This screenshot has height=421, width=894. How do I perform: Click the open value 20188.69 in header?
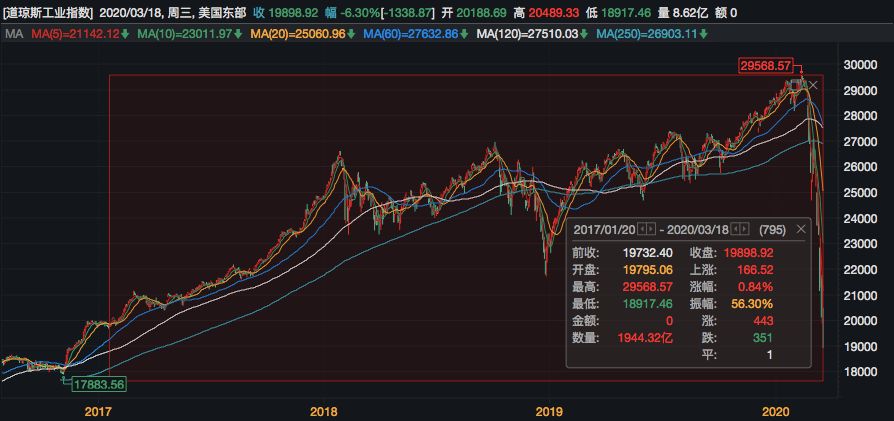click(480, 12)
